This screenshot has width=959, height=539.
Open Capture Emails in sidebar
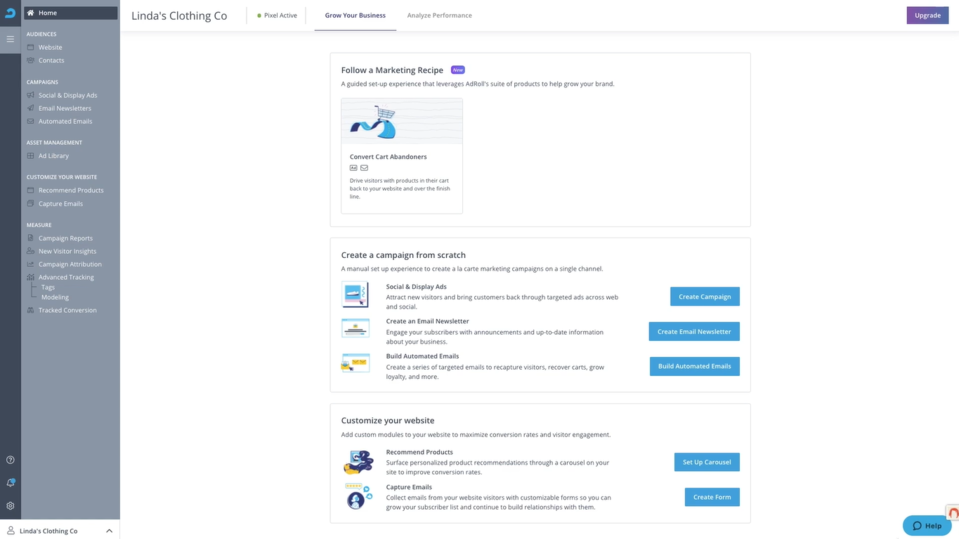point(61,204)
